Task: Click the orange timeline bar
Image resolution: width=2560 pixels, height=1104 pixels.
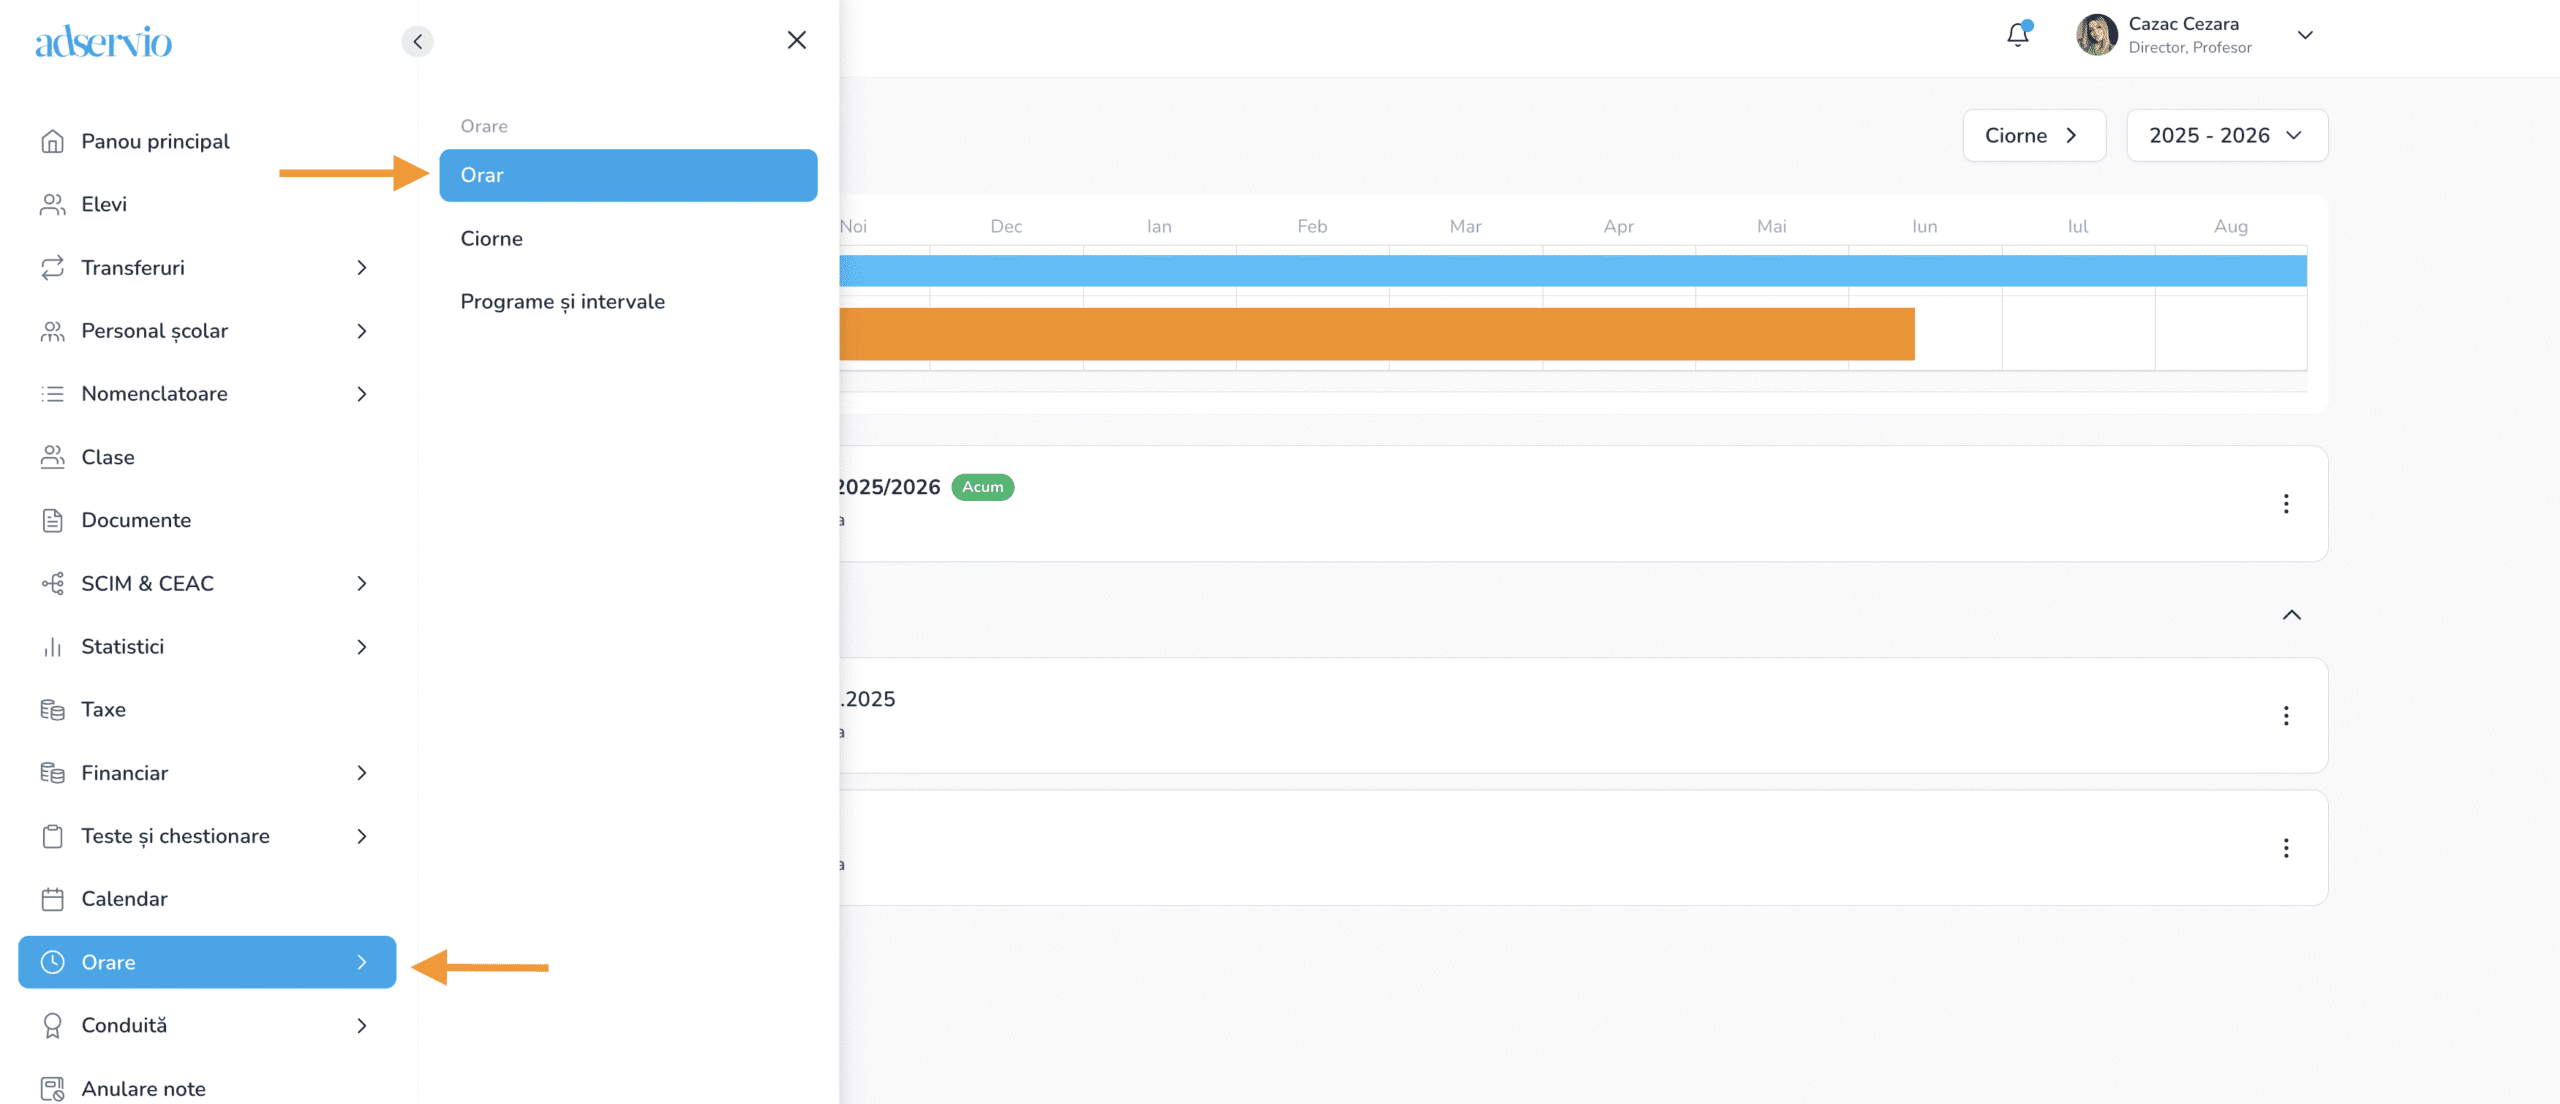Action: point(1376,334)
